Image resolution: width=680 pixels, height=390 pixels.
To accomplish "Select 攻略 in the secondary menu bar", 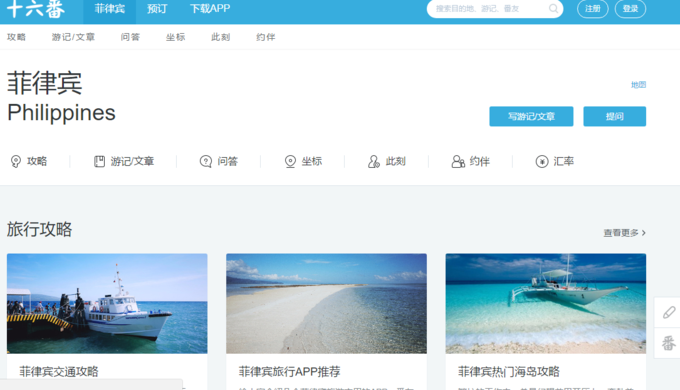I will pyautogui.click(x=16, y=37).
